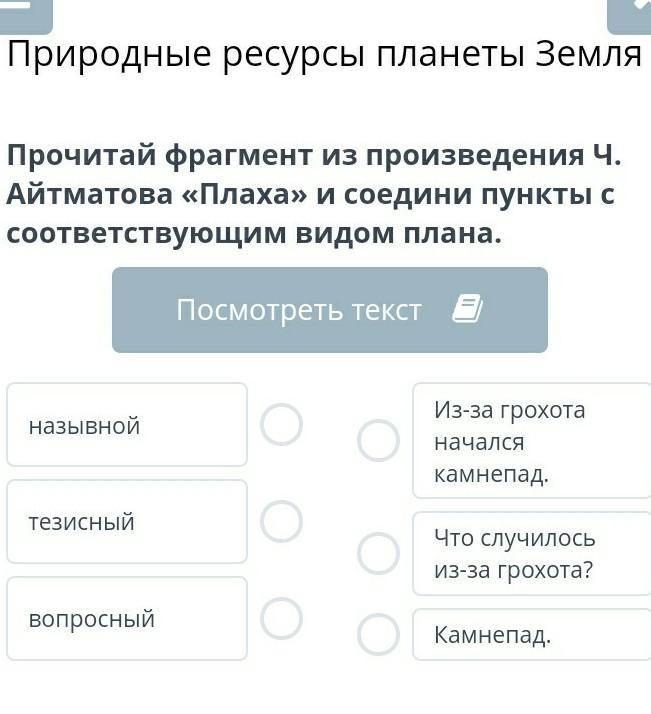
Task: Click the bold task text about Айтматов's «Плаха»
Action: point(314,194)
